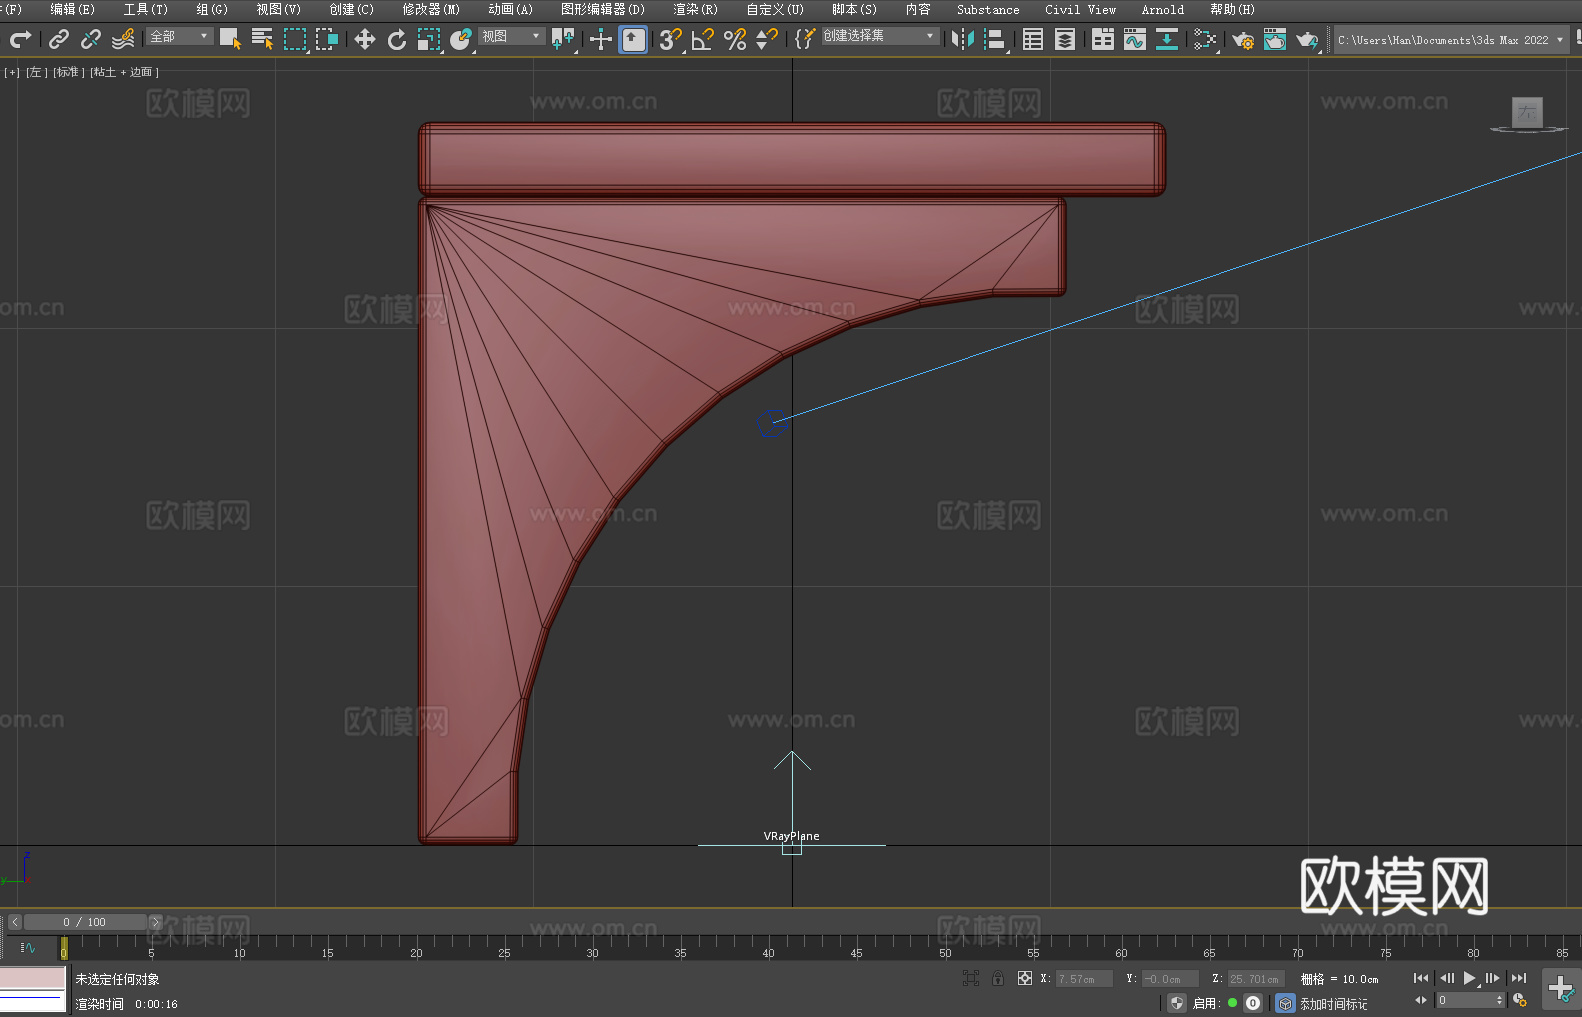The width and height of the screenshot is (1582, 1017).
Task: Open the Rendered Frame Window icon
Action: pyautogui.click(x=1275, y=39)
